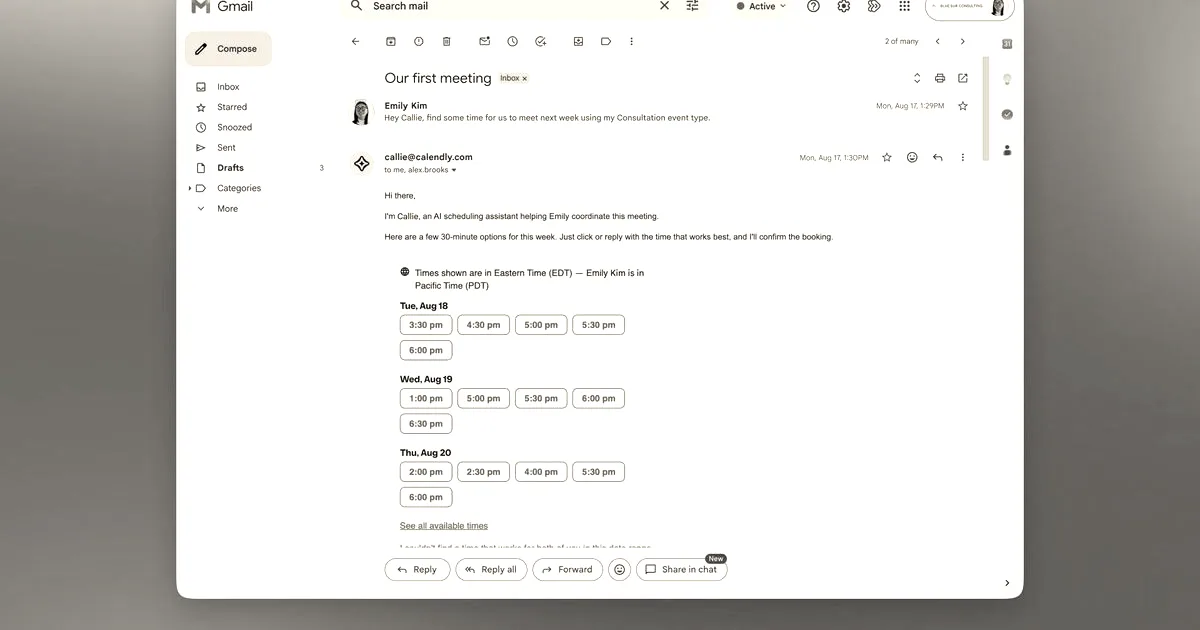Click into Search mail field
1200x630 pixels.
pyautogui.click(x=510, y=6)
